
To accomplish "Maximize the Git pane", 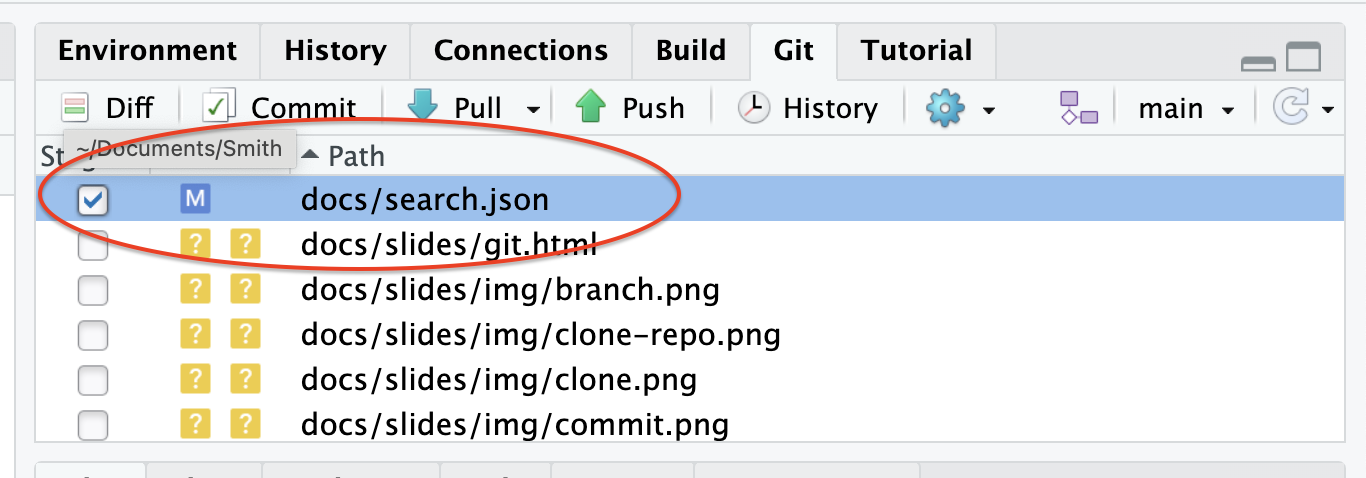I will pos(1304,59).
